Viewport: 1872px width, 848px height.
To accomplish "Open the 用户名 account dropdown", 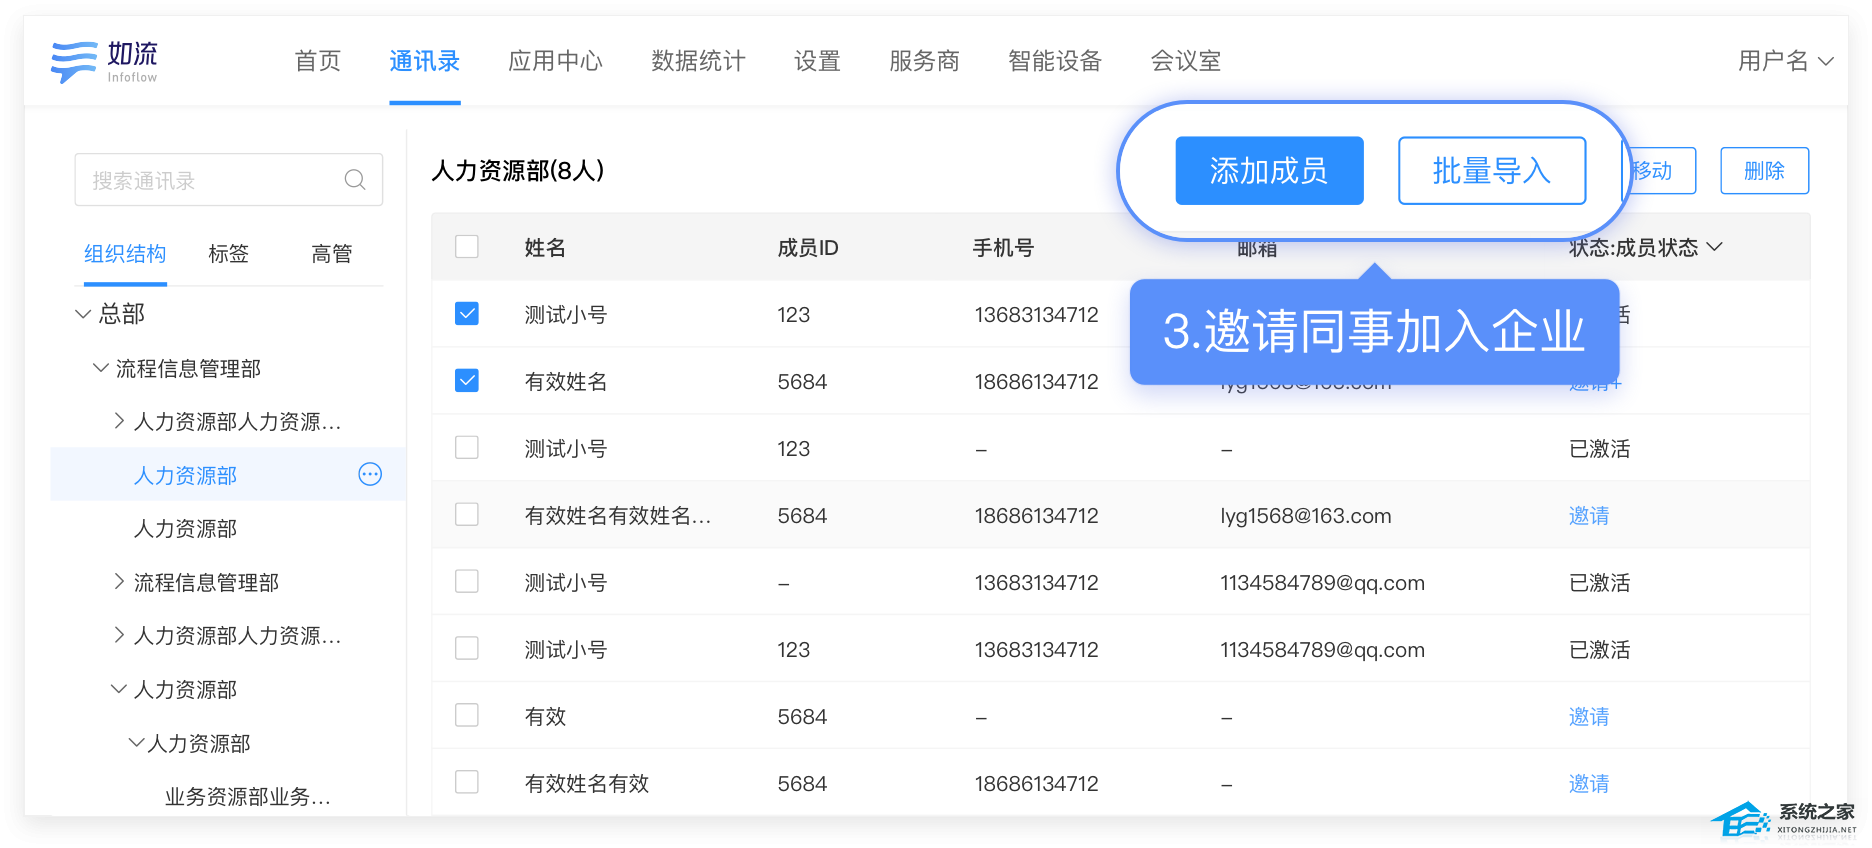I will 1785,61.
